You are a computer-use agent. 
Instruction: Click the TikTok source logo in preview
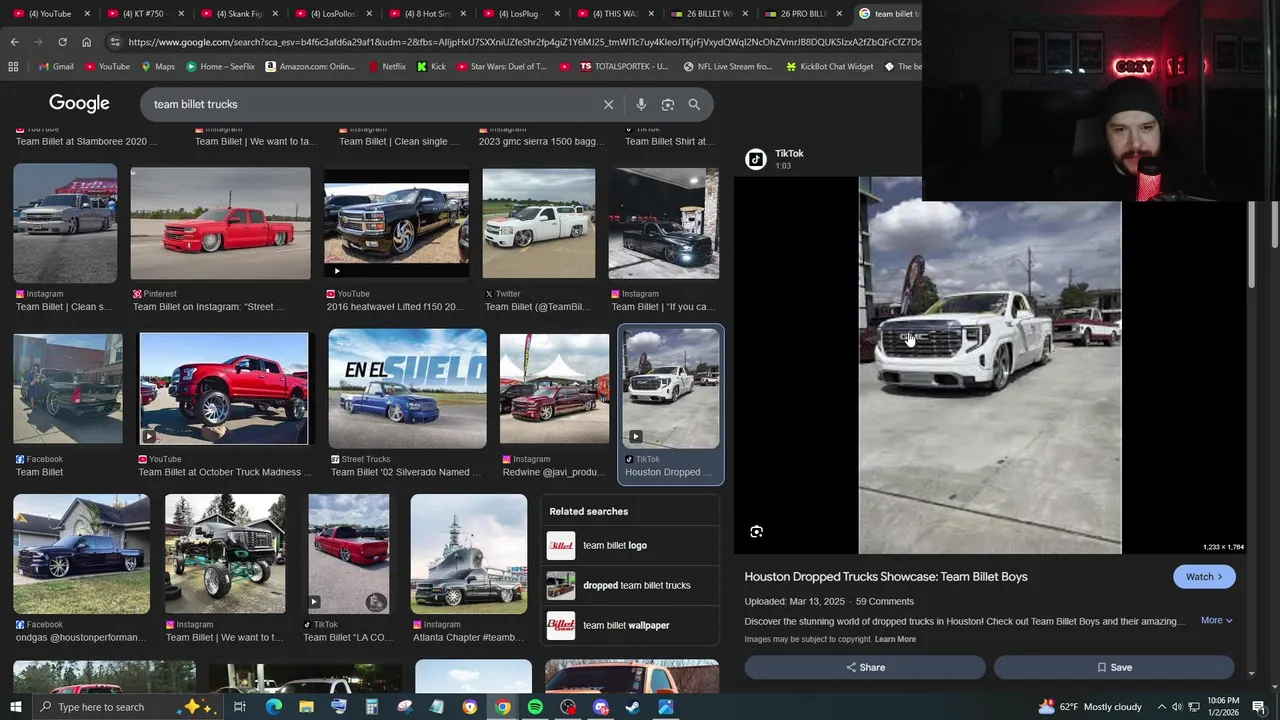756,159
